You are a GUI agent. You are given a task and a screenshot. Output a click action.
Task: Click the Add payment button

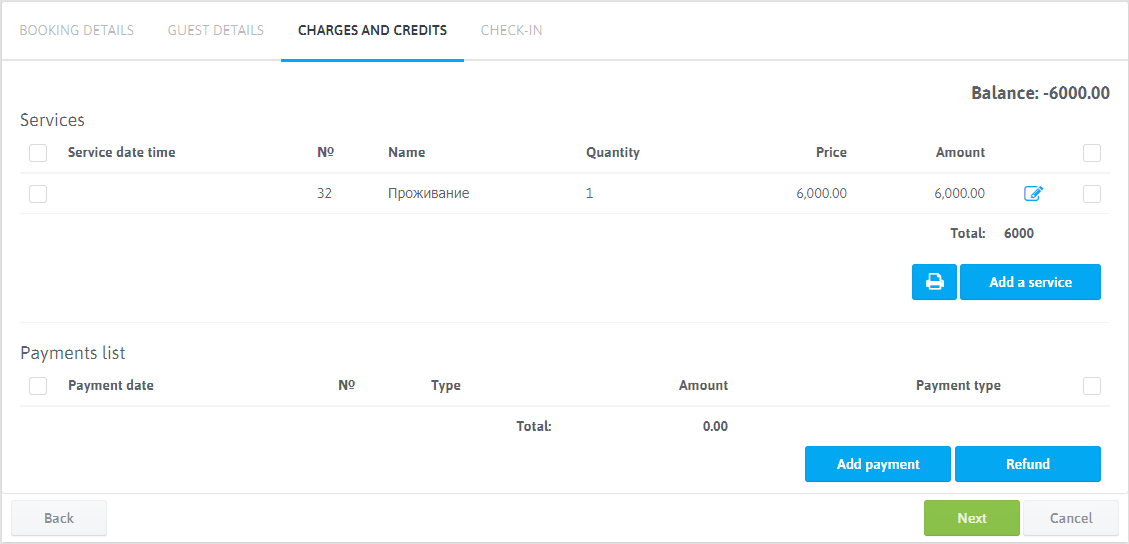pos(878,464)
